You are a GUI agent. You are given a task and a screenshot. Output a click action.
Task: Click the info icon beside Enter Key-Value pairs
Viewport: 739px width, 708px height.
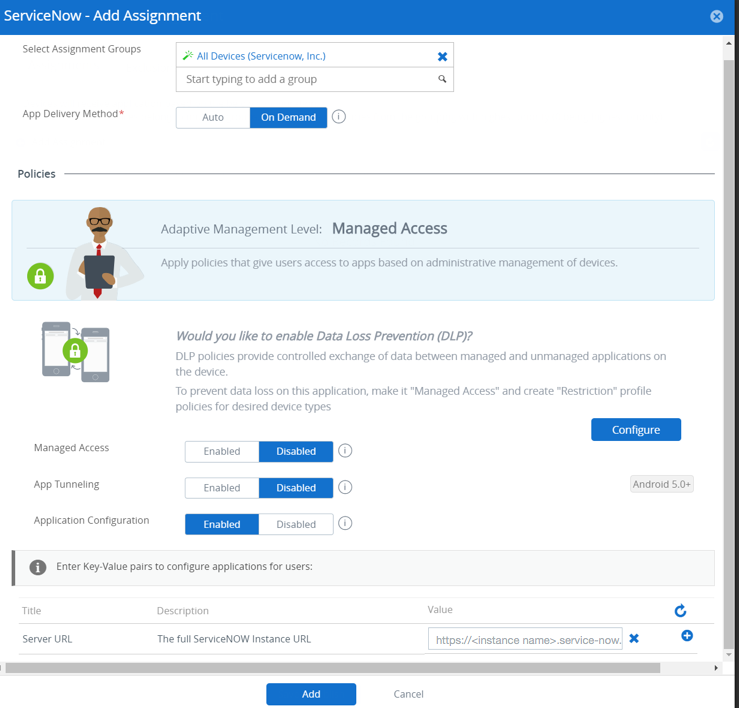[38, 567]
